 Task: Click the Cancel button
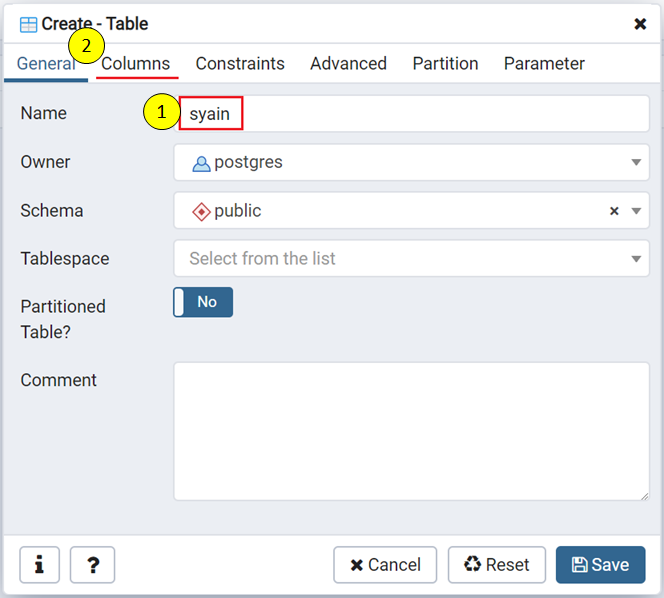(x=385, y=565)
